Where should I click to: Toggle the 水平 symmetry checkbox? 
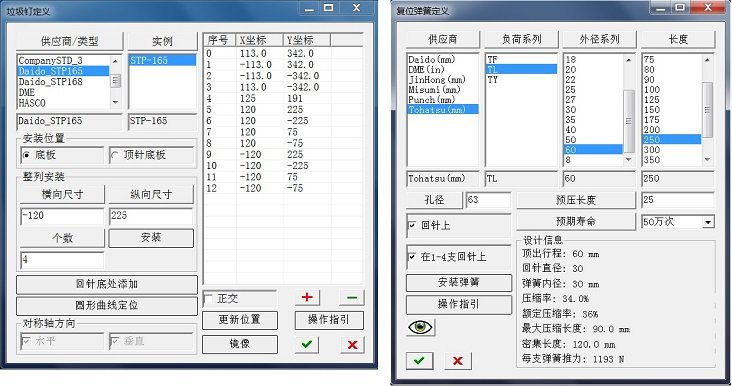pos(26,341)
